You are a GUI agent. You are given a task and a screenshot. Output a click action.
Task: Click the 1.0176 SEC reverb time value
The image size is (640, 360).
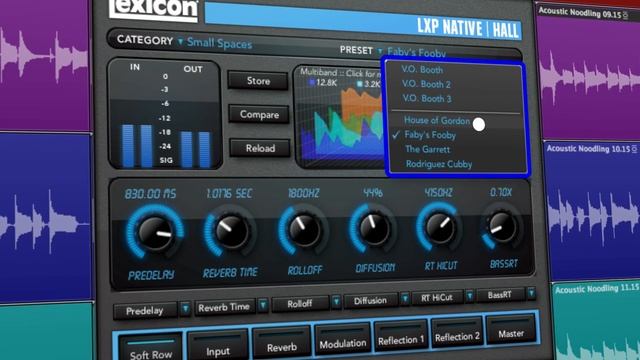pyautogui.click(x=229, y=193)
